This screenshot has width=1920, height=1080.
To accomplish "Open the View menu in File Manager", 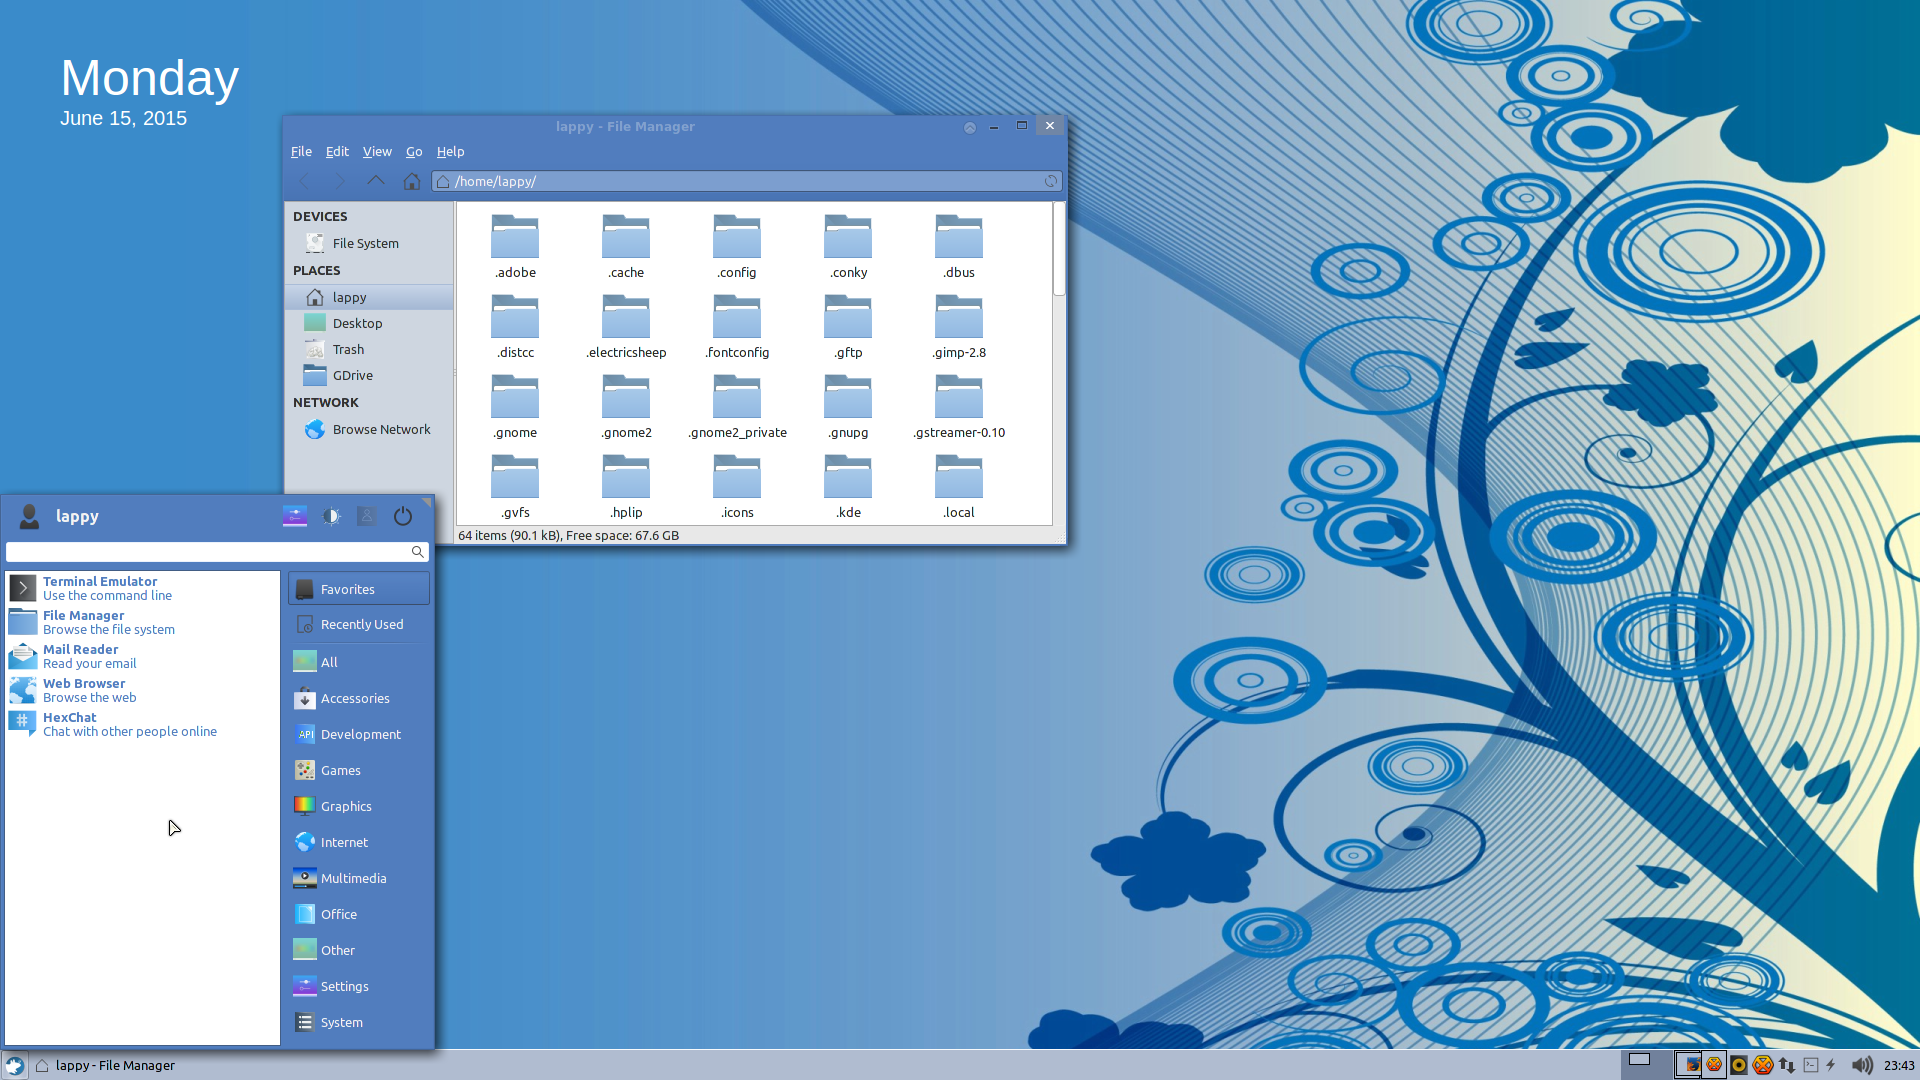I will 377,151.
